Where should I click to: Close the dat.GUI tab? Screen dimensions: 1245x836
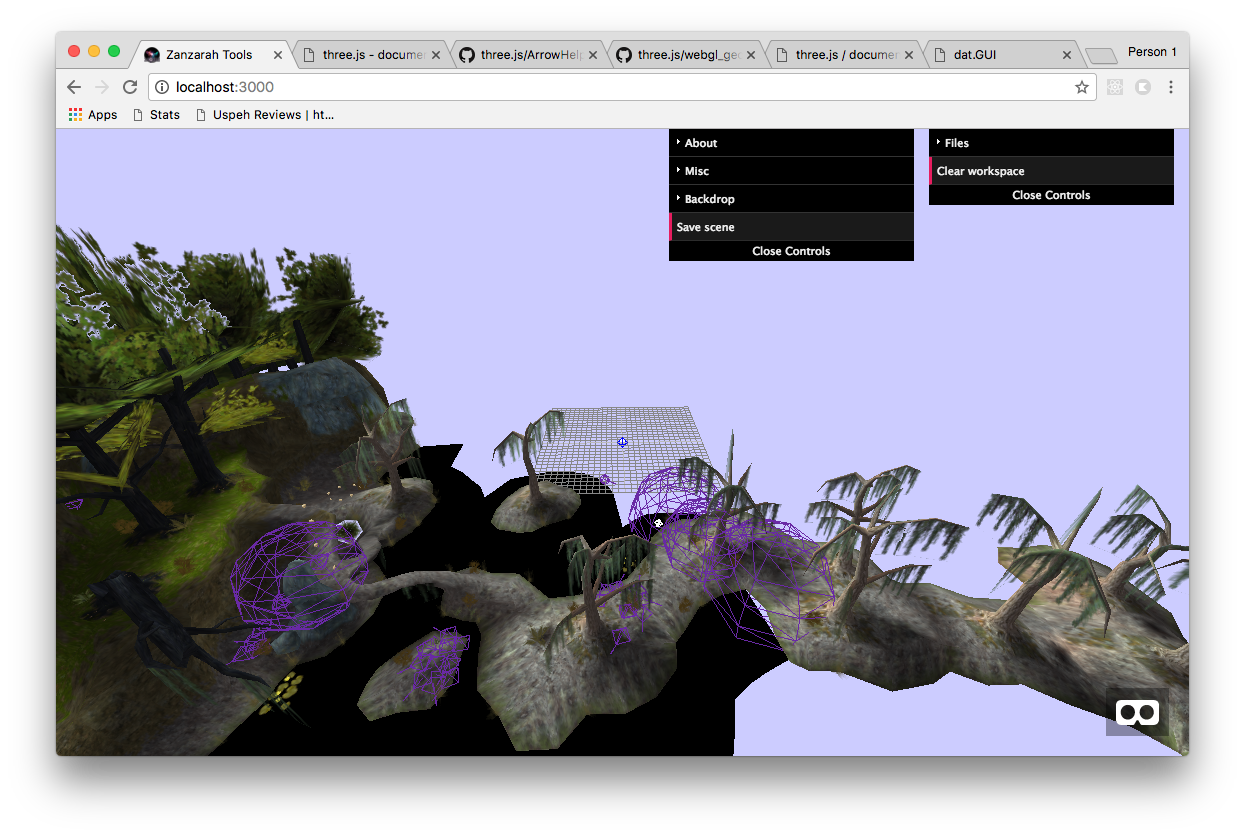[1067, 55]
